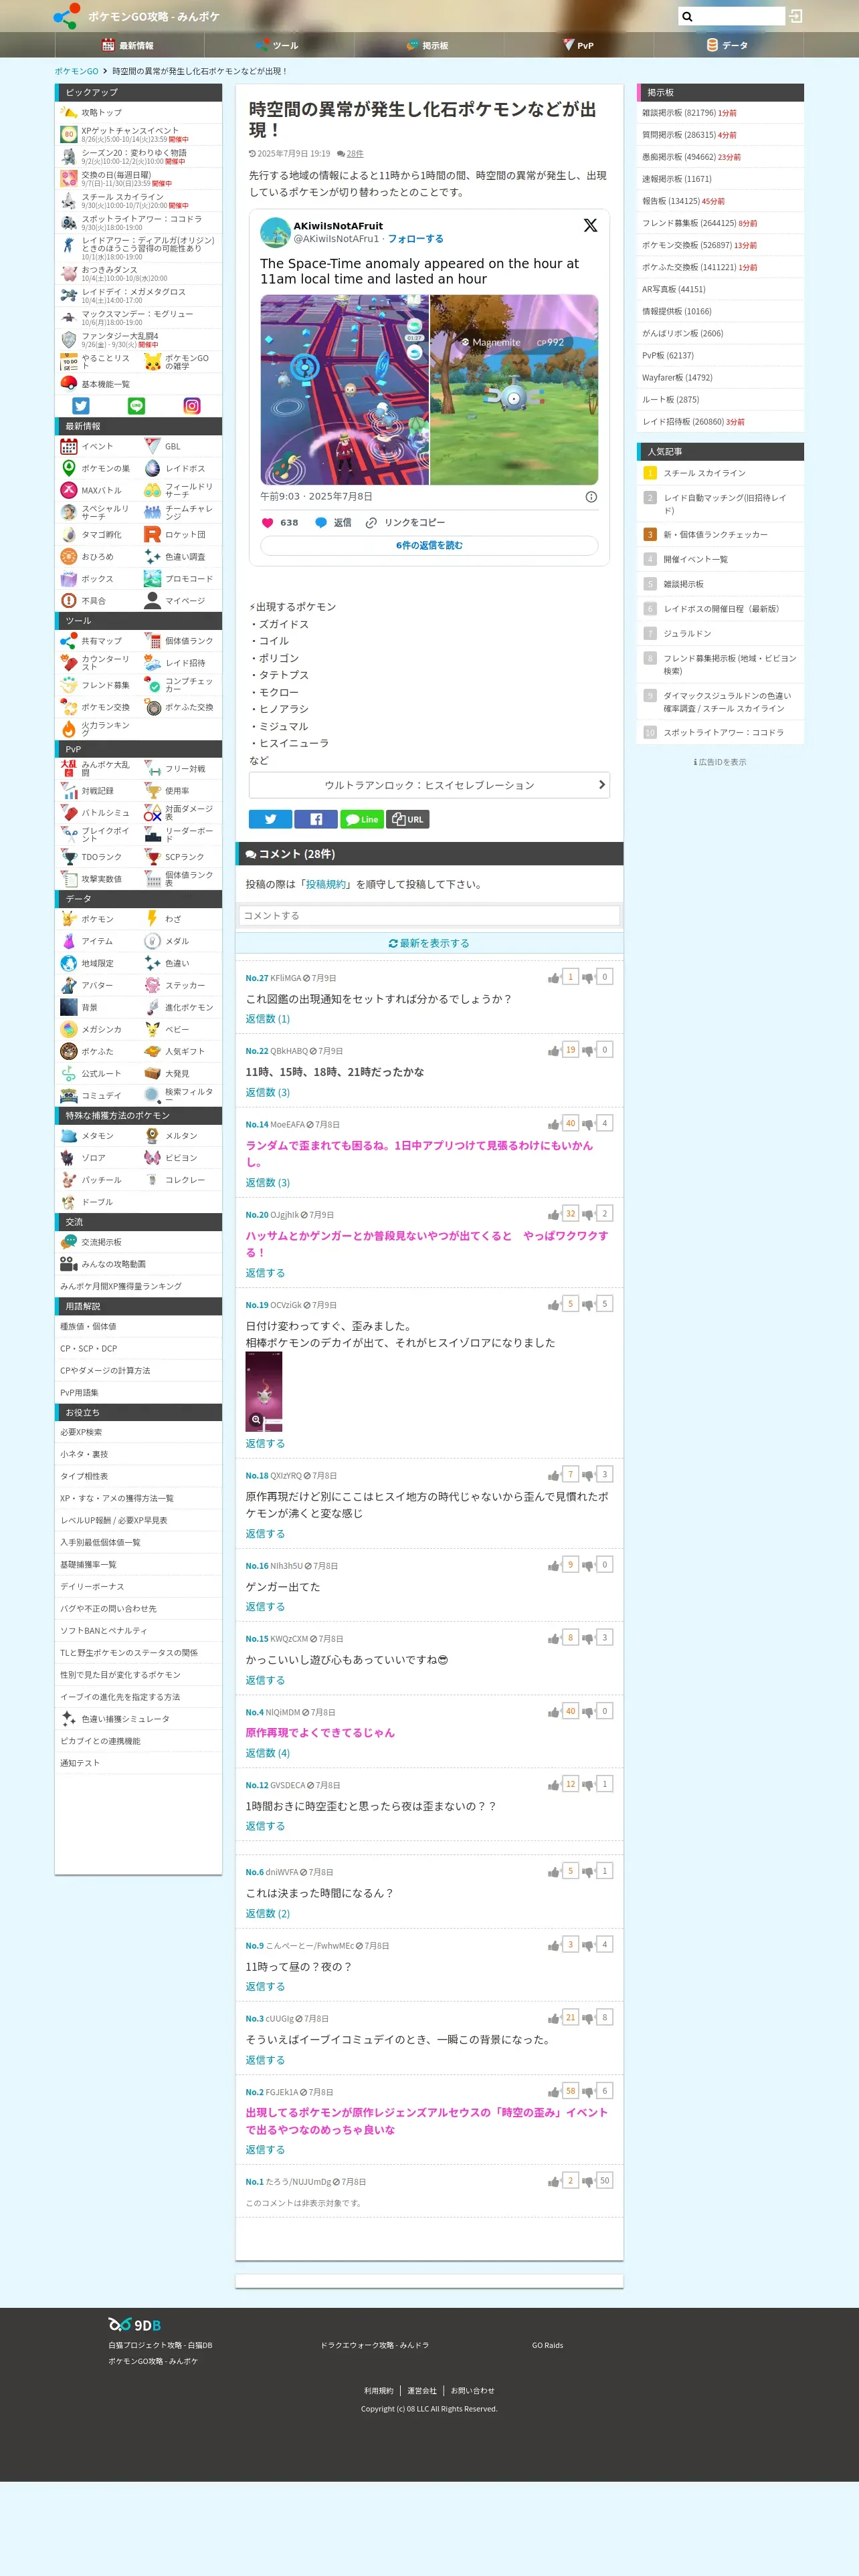Open 広告IDを表示 link
The width and height of the screenshot is (859, 2576).
coord(720,762)
